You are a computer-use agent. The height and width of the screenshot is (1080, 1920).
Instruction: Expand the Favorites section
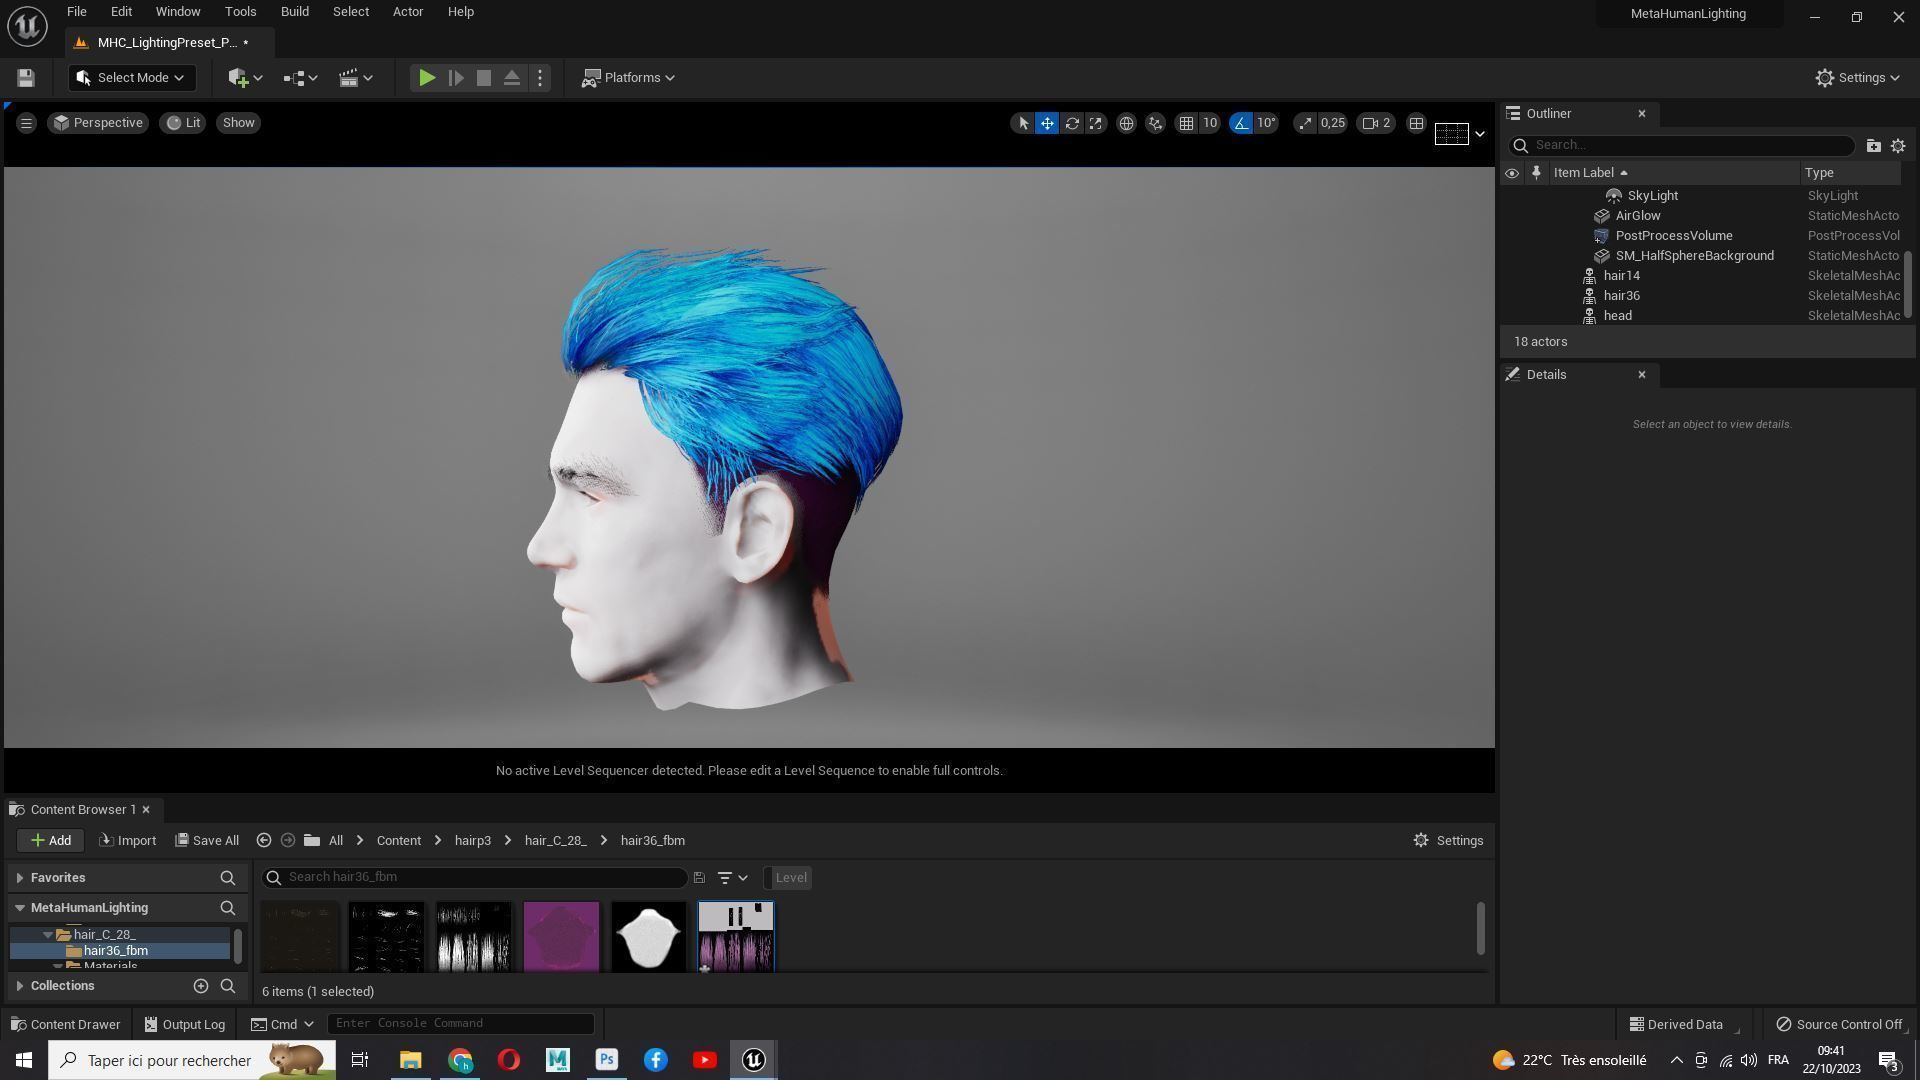click(x=20, y=878)
